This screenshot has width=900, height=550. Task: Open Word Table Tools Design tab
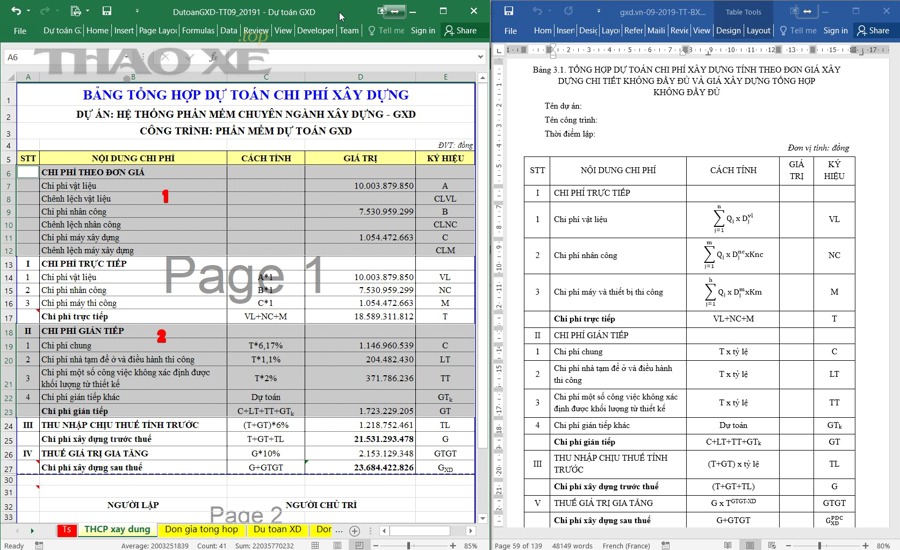[x=728, y=30]
